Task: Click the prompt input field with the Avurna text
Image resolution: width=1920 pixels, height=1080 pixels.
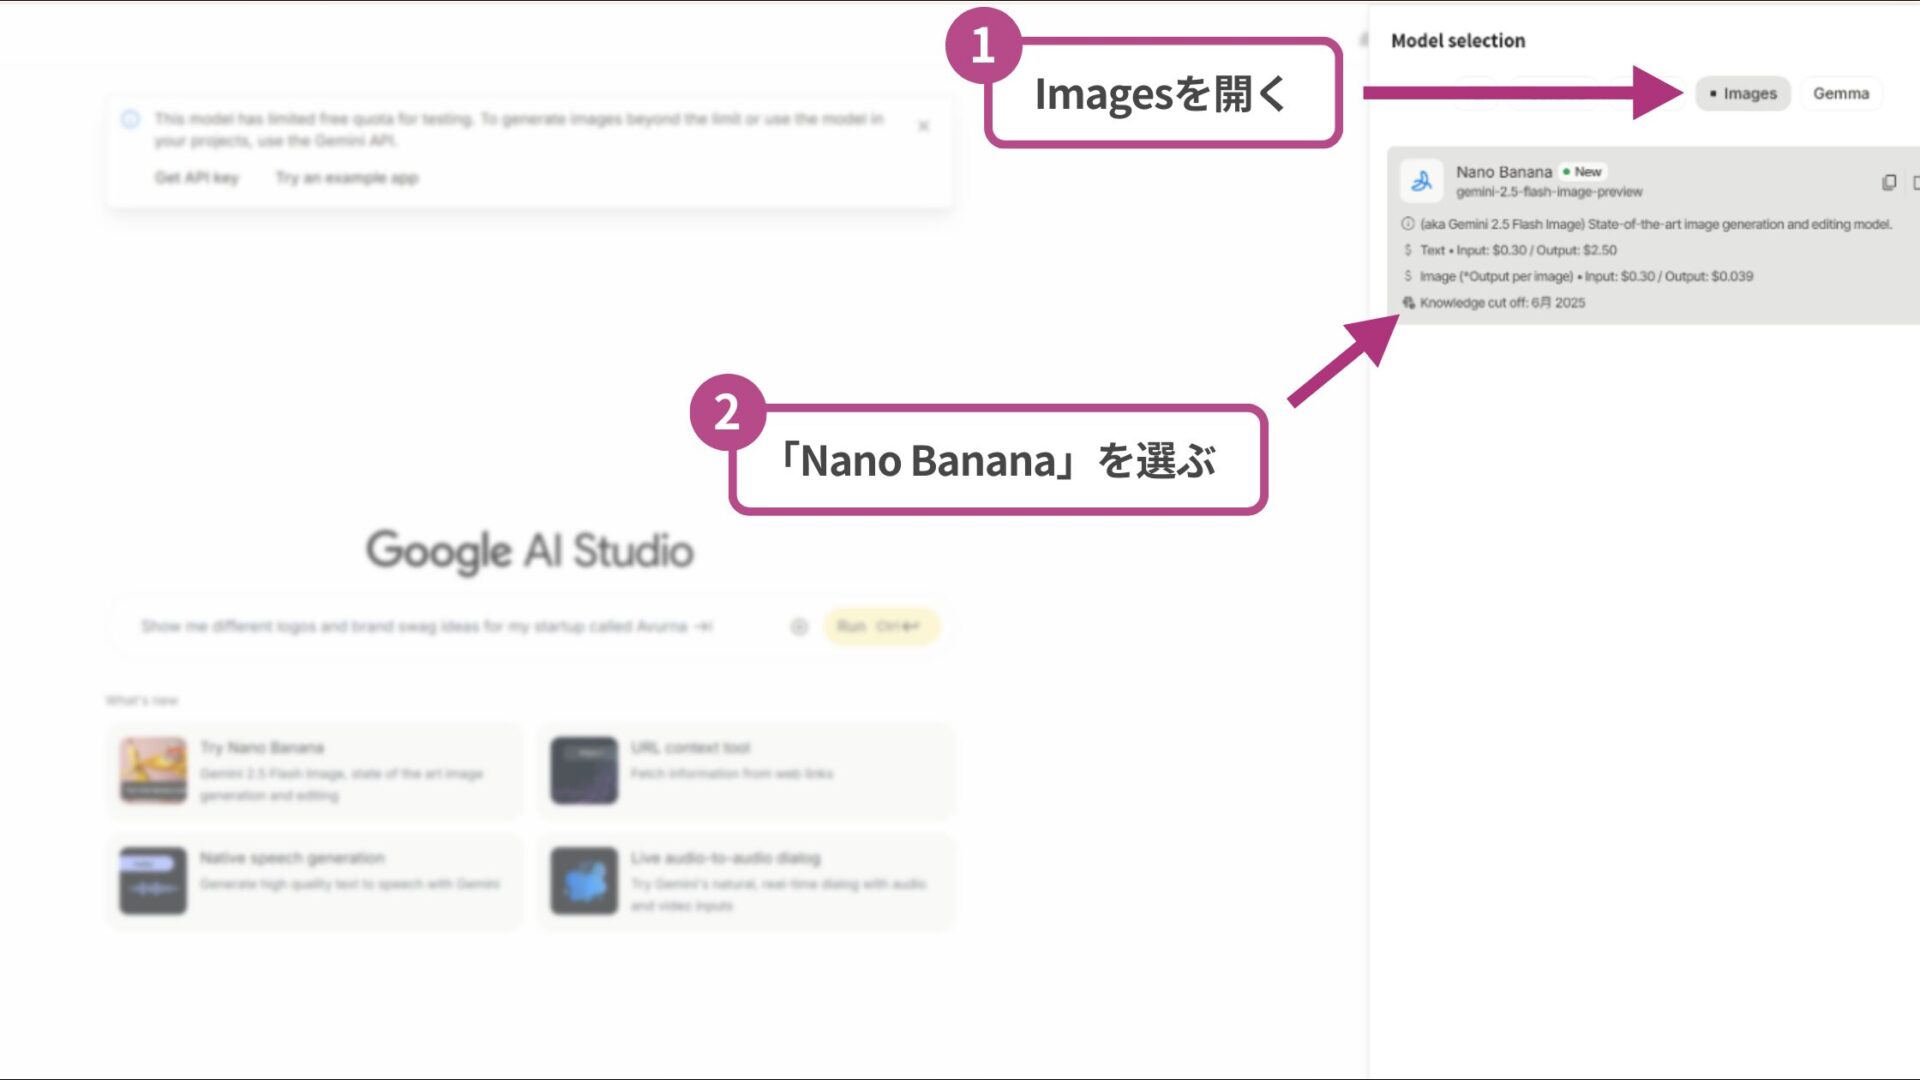Action: click(430, 626)
